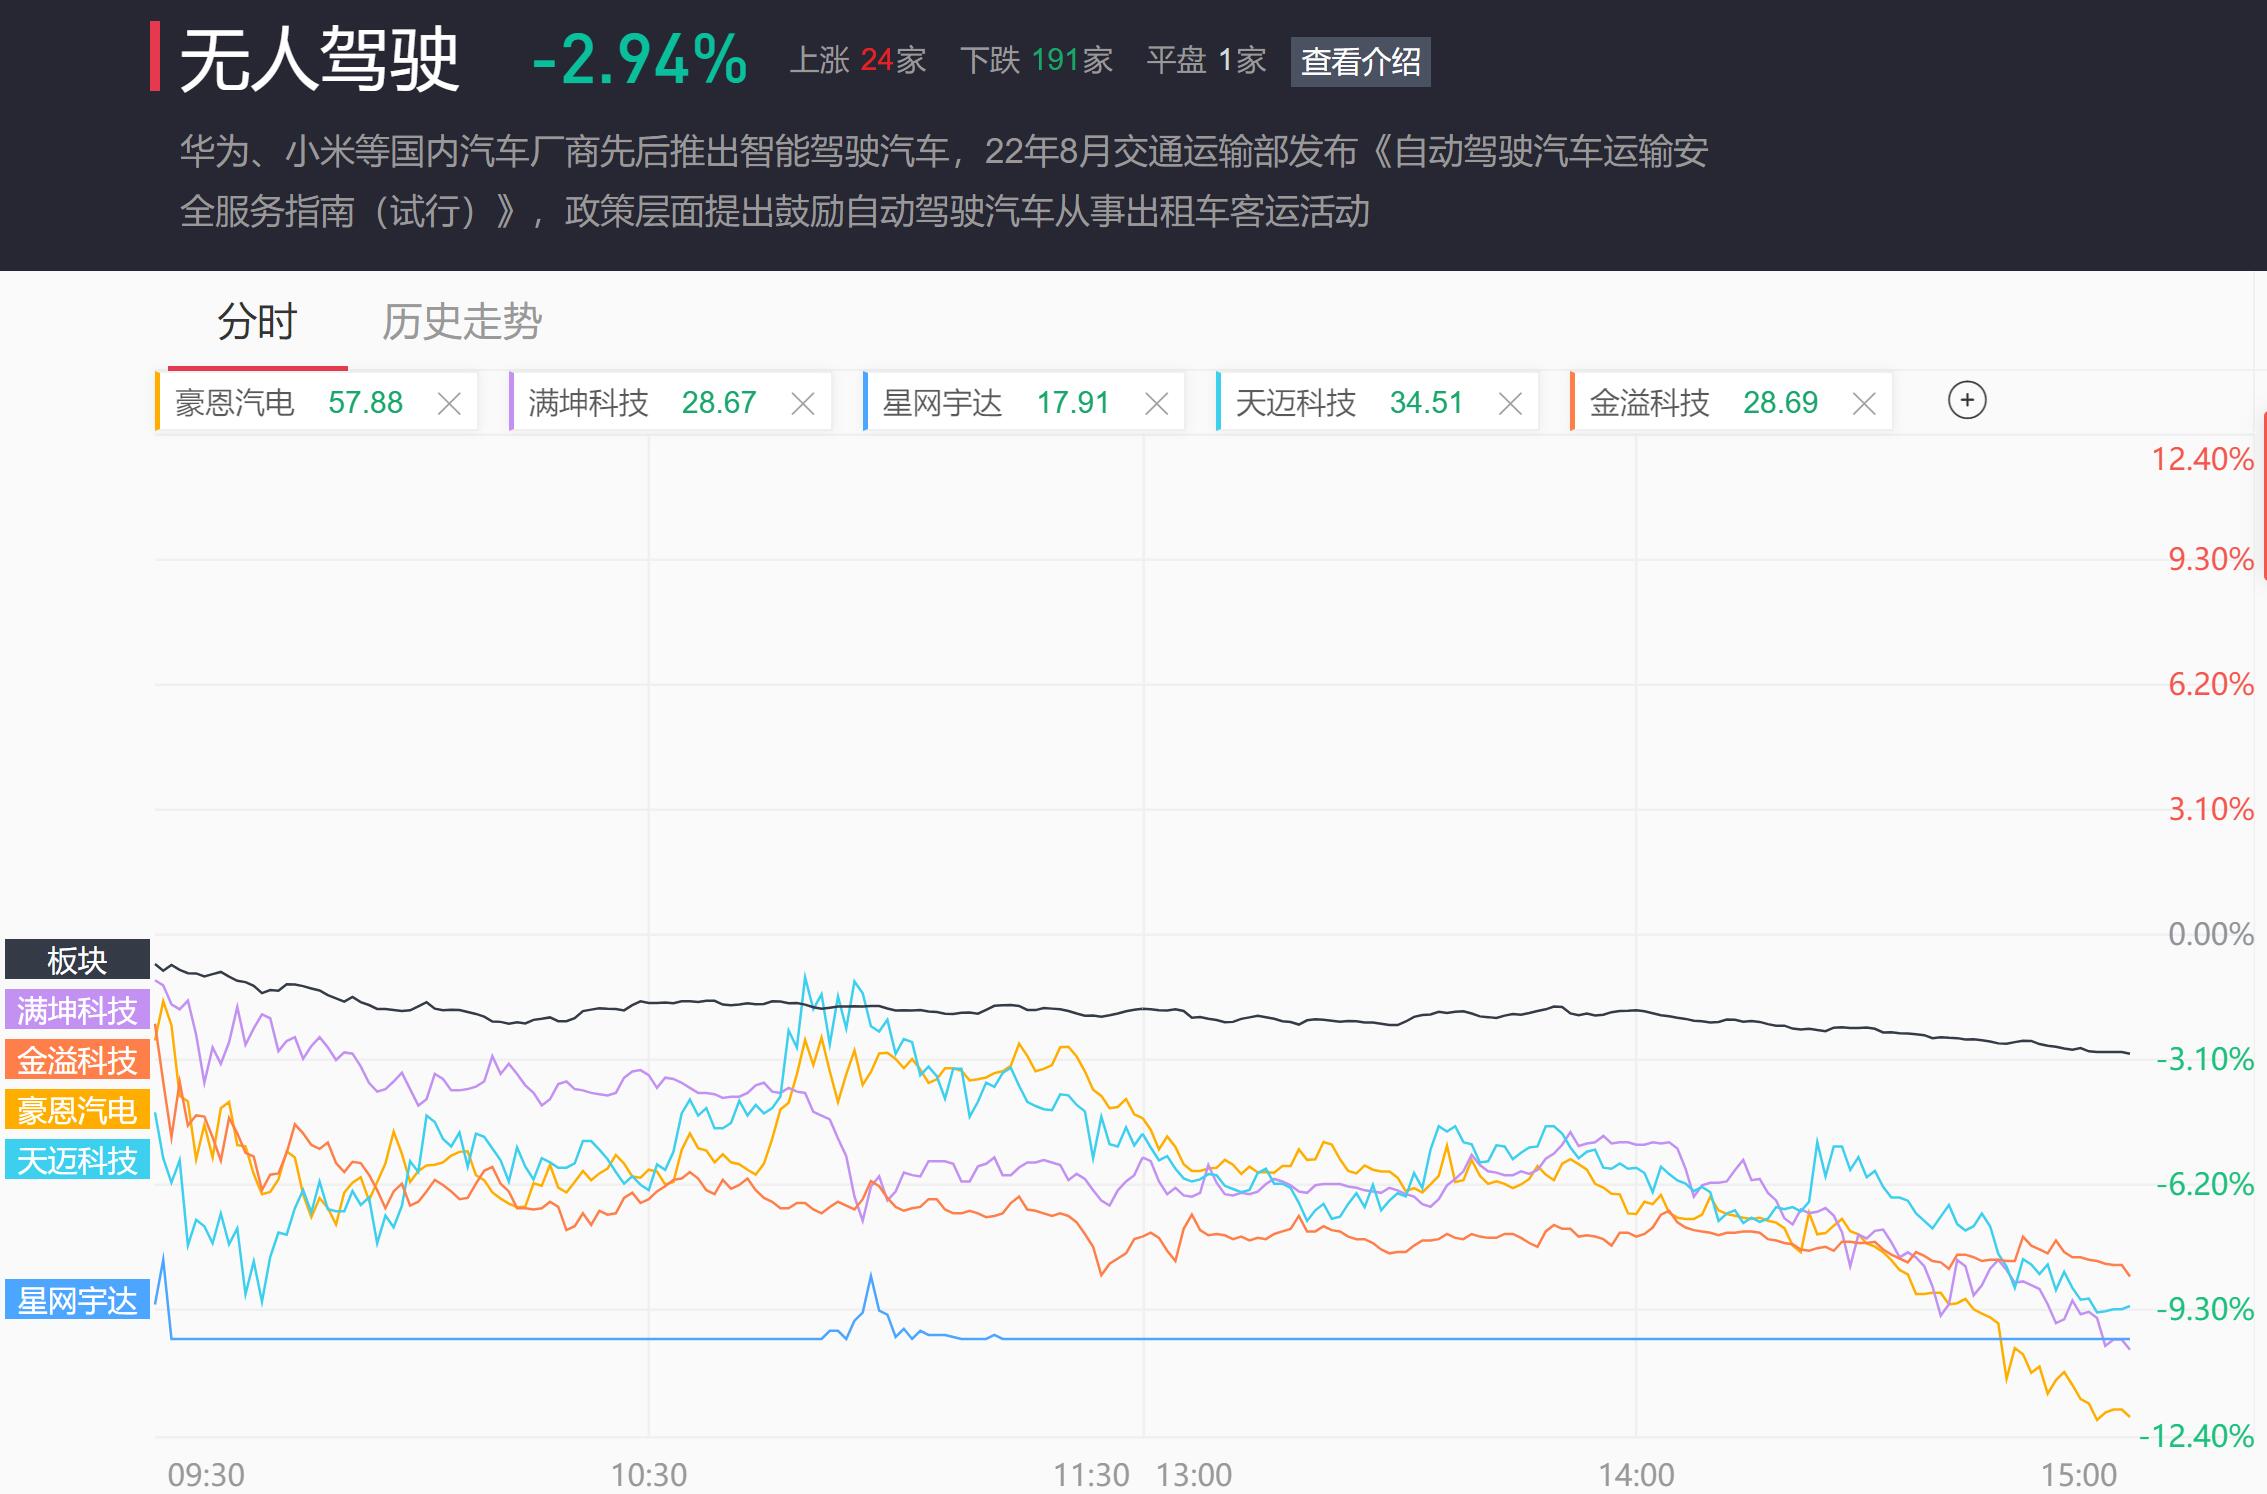2267x1494 pixels.
Task: Switch to the 历史走势 tab
Action: [x=461, y=322]
